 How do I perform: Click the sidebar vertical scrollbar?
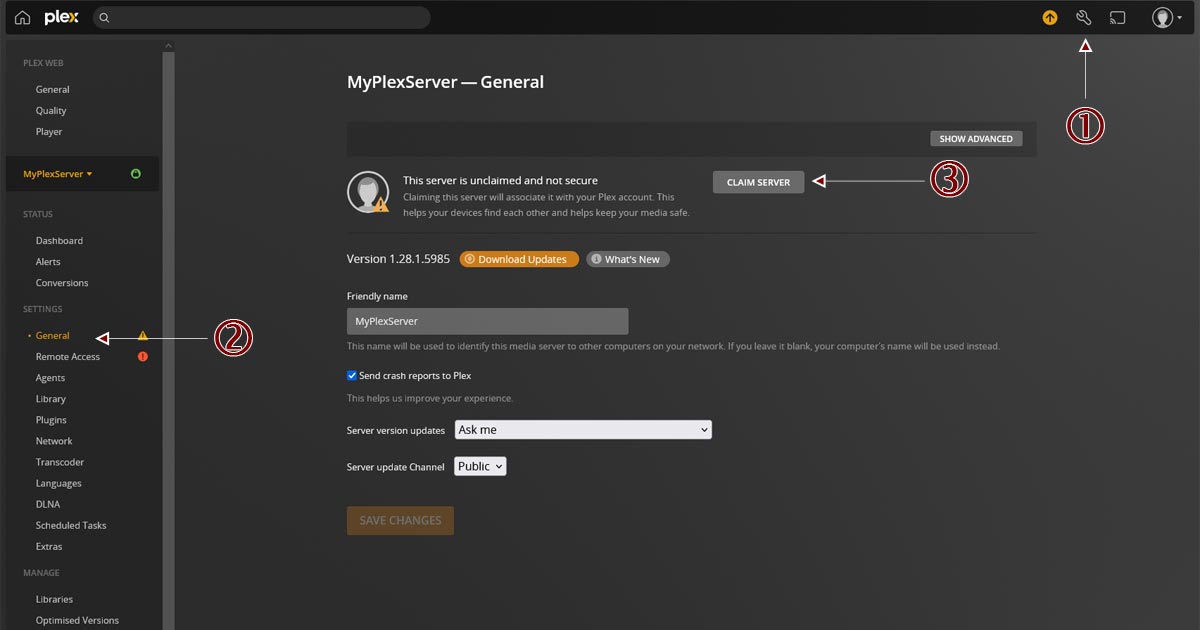(x=168, y=340)
